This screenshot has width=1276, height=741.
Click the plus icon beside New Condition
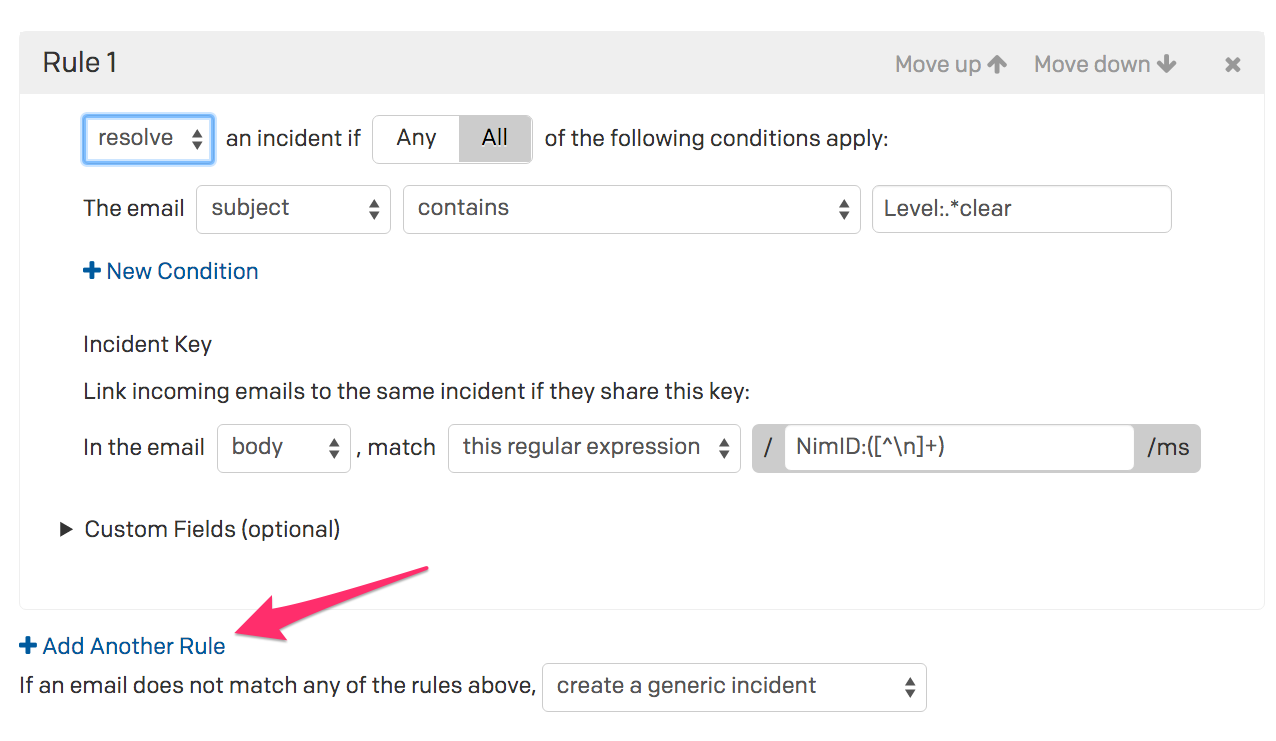click(x=92, y=271)
